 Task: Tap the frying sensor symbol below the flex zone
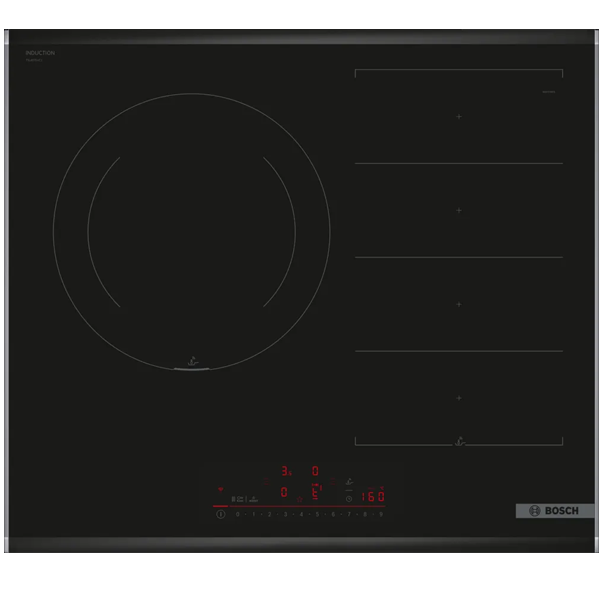click(460, 441)
